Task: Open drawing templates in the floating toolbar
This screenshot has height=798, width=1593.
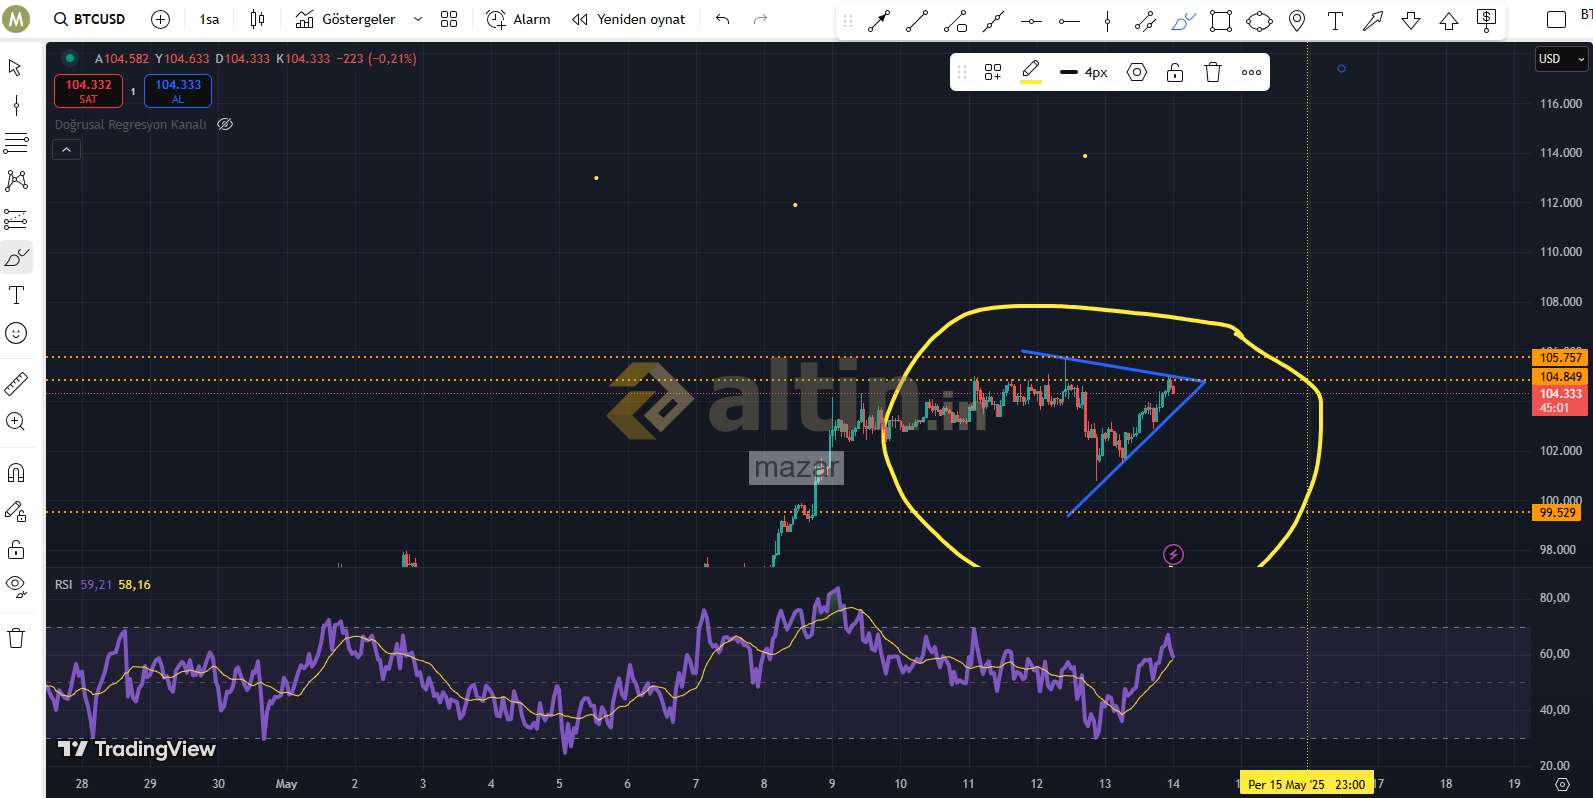Action: click(993, 72)
